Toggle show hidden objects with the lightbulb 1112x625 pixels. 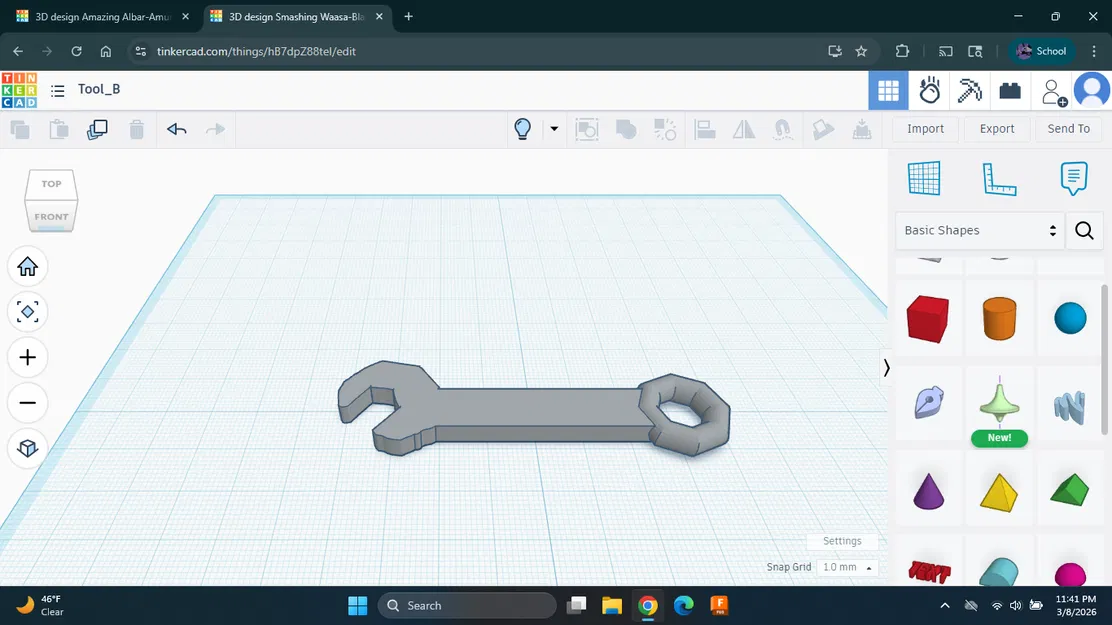(521, 129)
